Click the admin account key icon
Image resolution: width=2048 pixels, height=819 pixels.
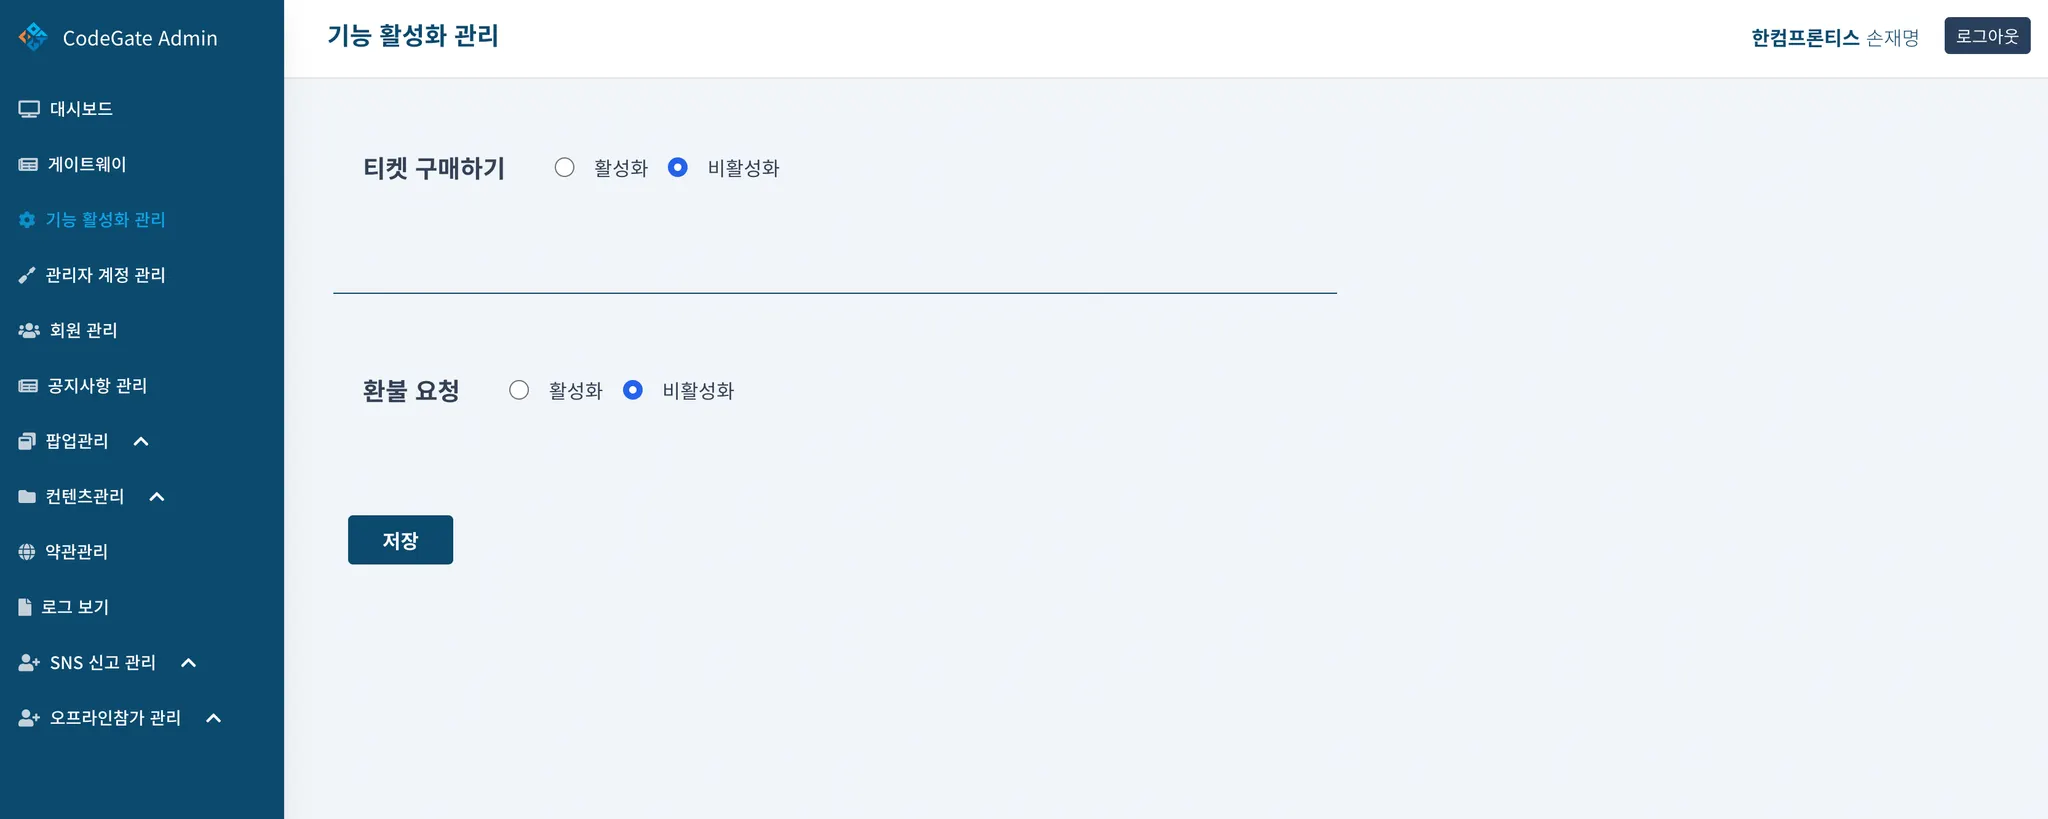27,275
